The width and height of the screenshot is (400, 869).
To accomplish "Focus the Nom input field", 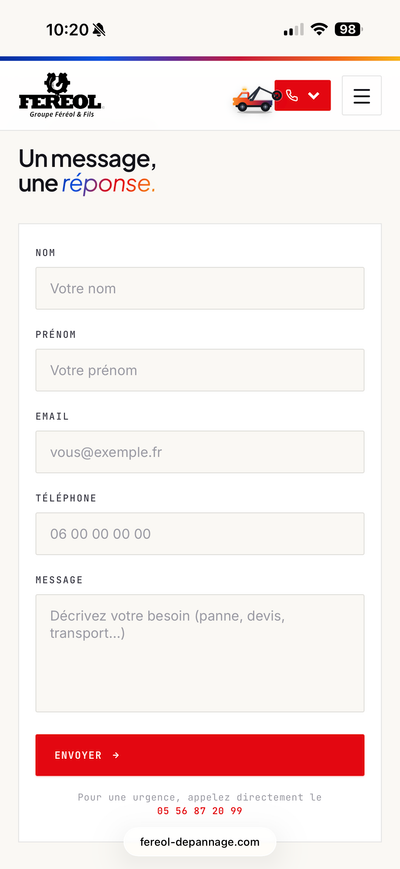I will [200, 288].
